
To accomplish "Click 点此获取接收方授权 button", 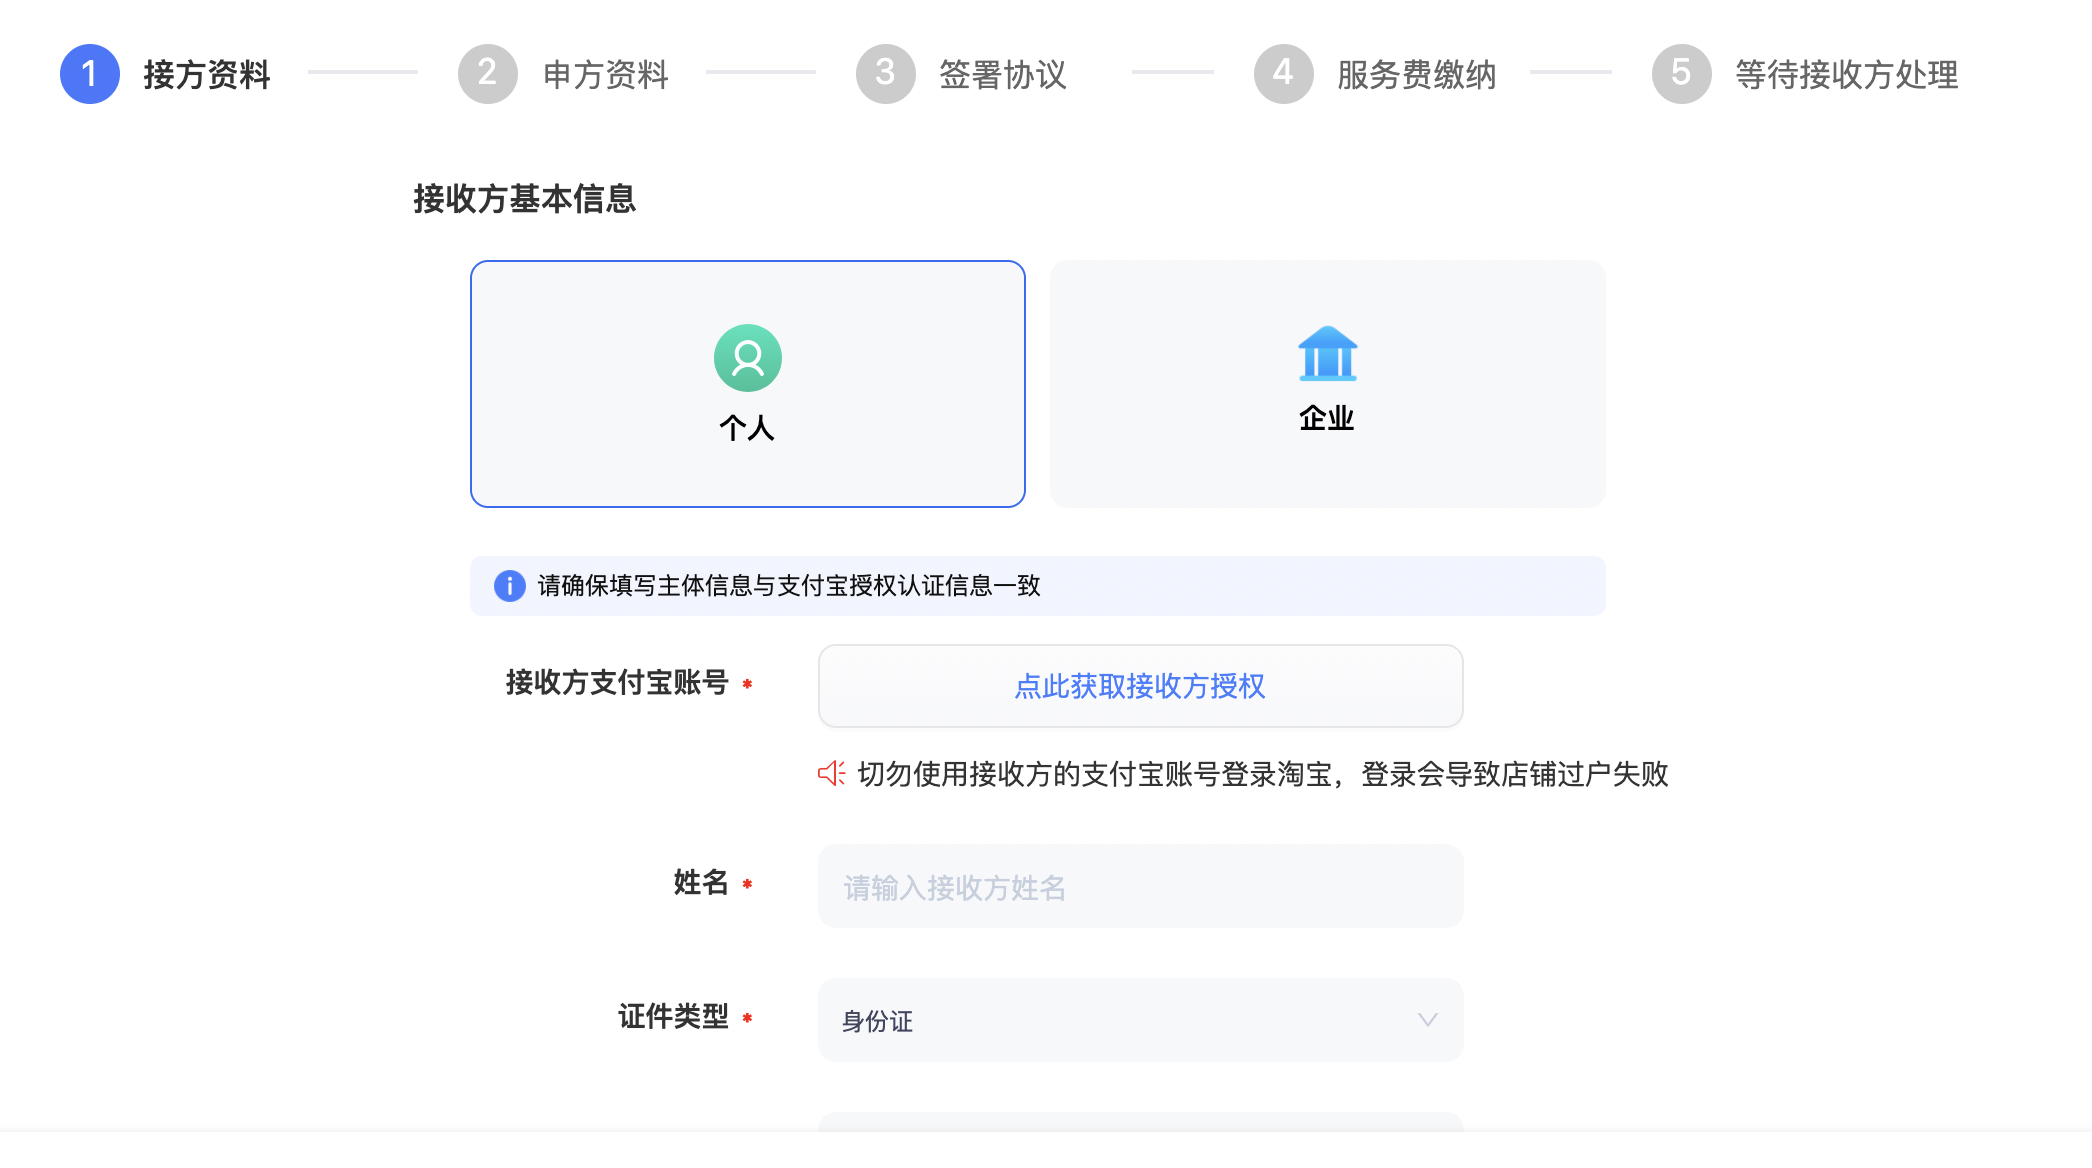I will click(x=1140, y=686).
